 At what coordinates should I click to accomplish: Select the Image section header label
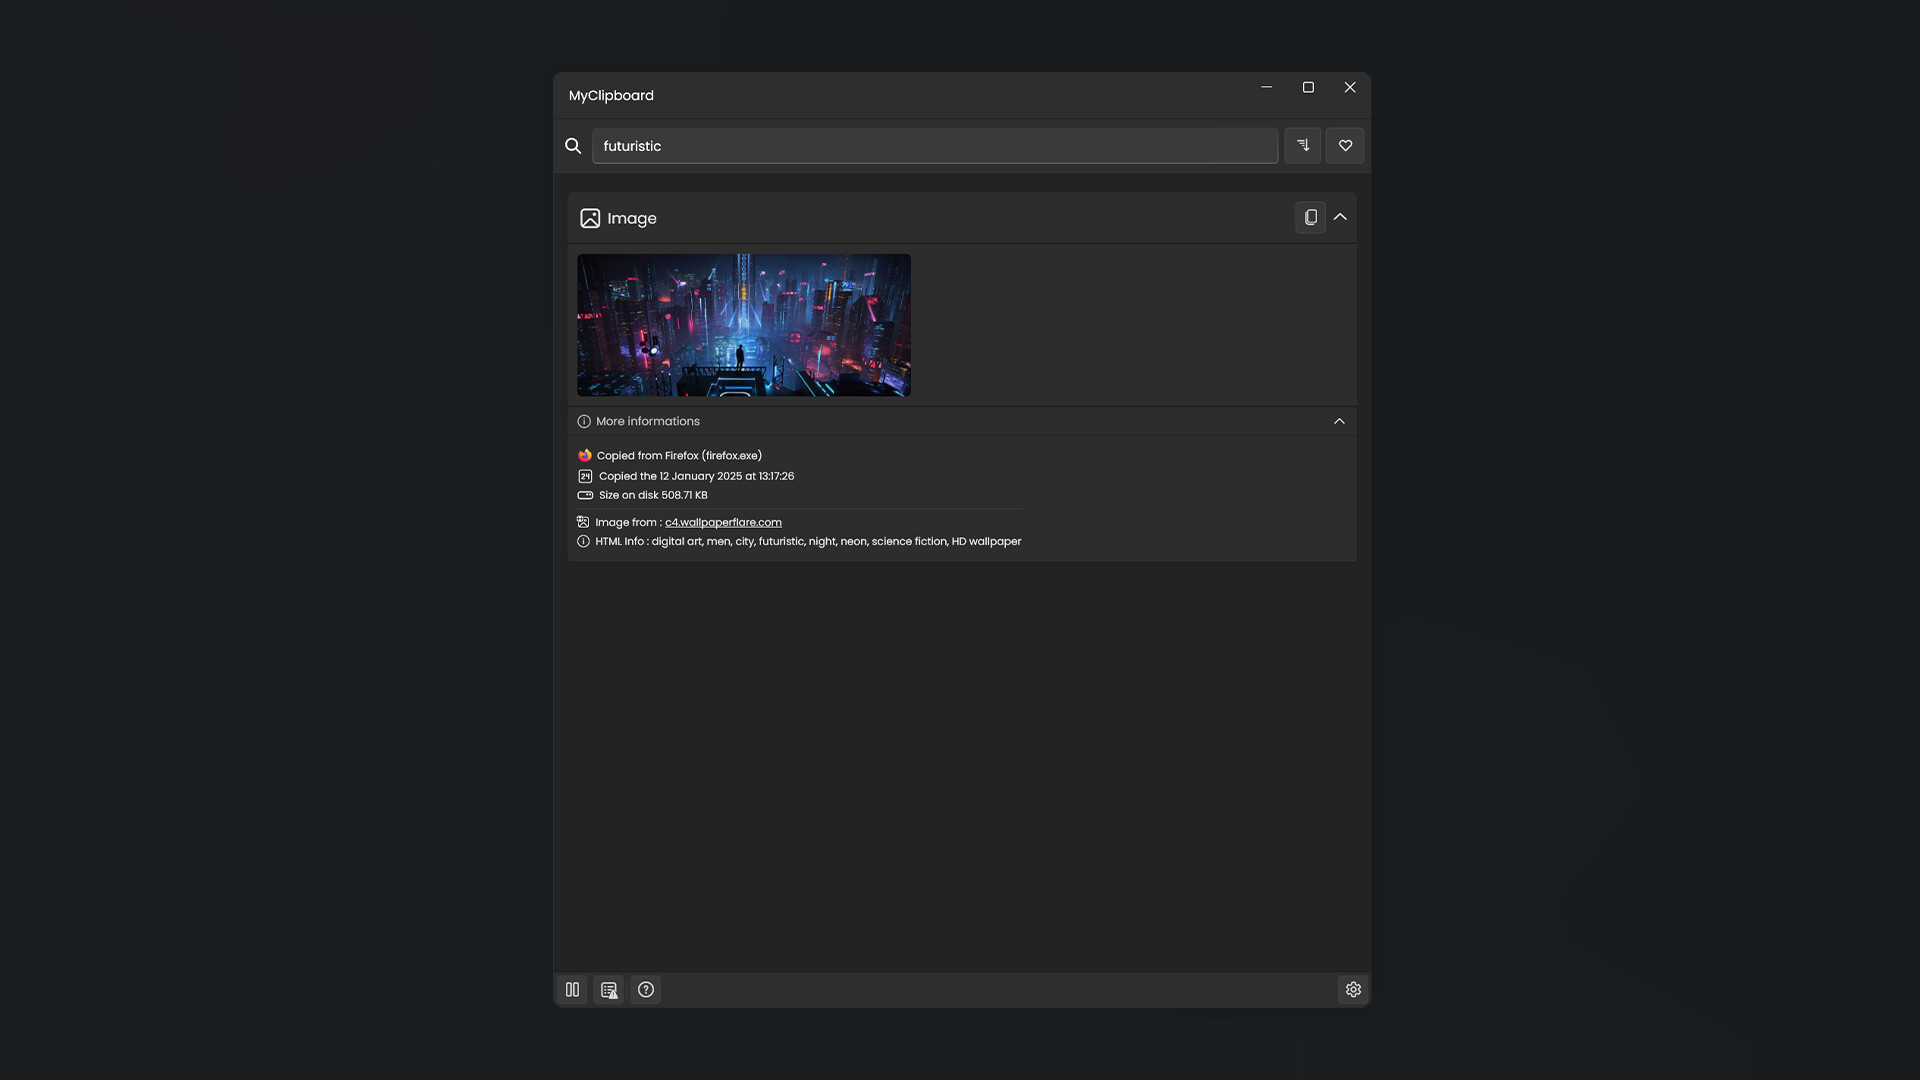tap(633, 218)
